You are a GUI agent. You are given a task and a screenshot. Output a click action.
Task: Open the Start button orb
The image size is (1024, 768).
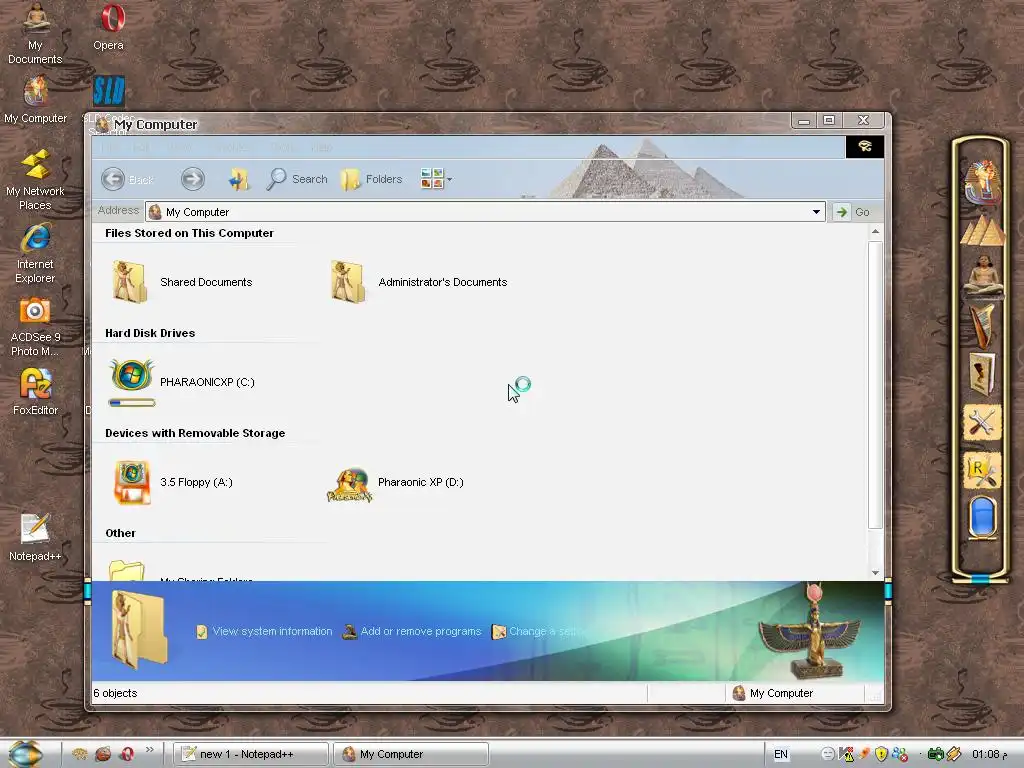click(x=26, y=754)
